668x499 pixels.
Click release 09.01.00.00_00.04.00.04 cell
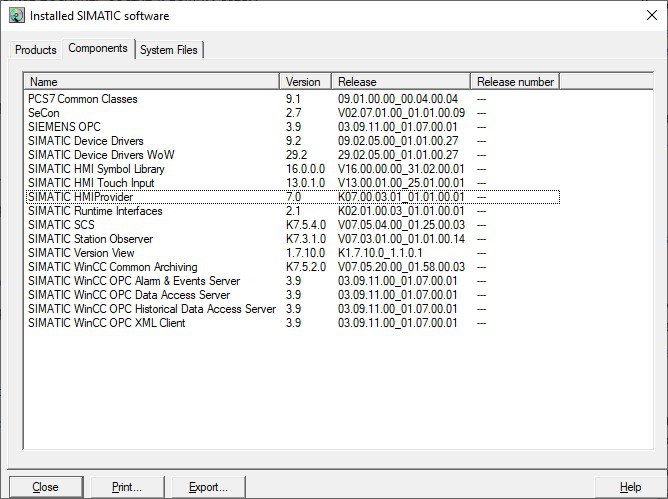(398, 99)
